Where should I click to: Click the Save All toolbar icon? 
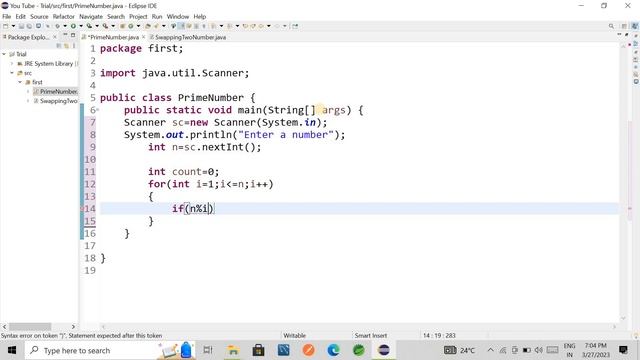(29, 26)
